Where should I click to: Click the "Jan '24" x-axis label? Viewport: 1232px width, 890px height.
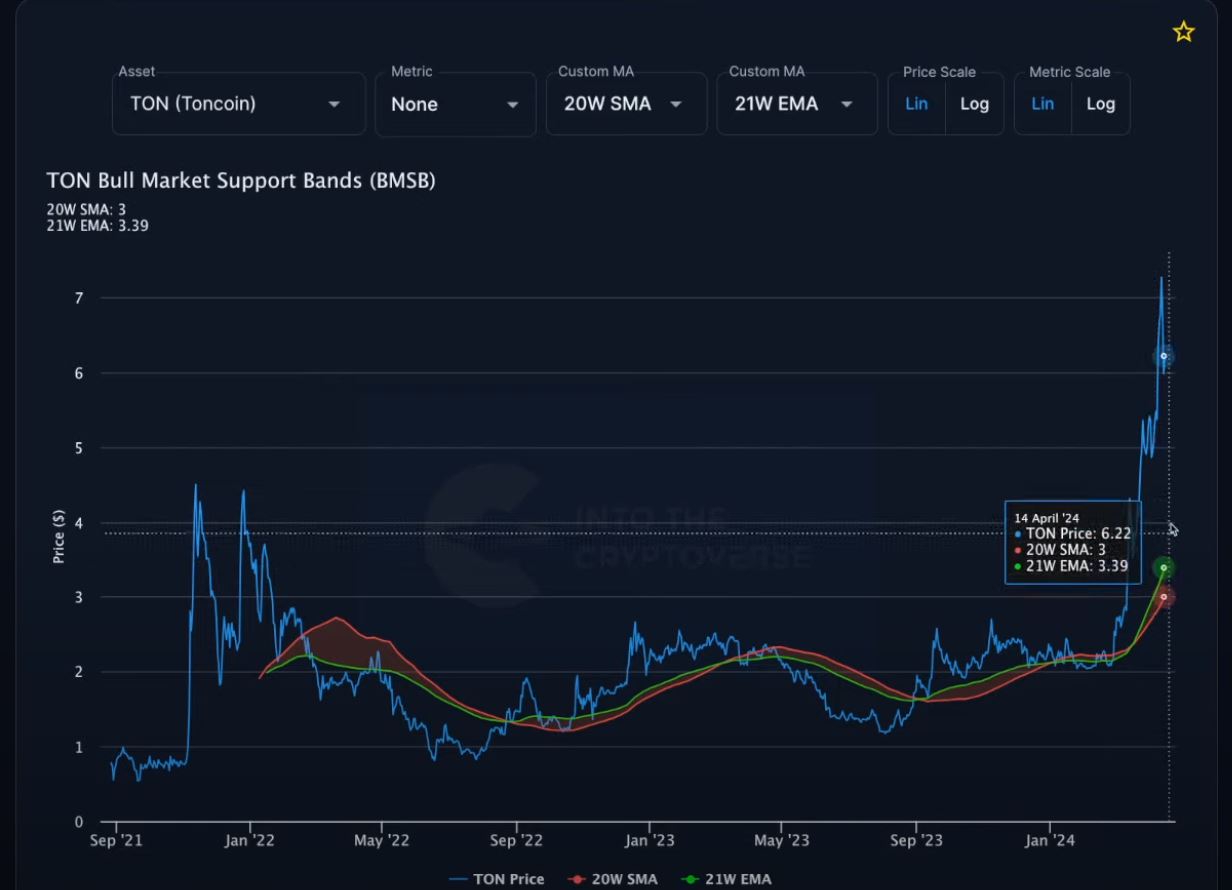[1050, 841]
